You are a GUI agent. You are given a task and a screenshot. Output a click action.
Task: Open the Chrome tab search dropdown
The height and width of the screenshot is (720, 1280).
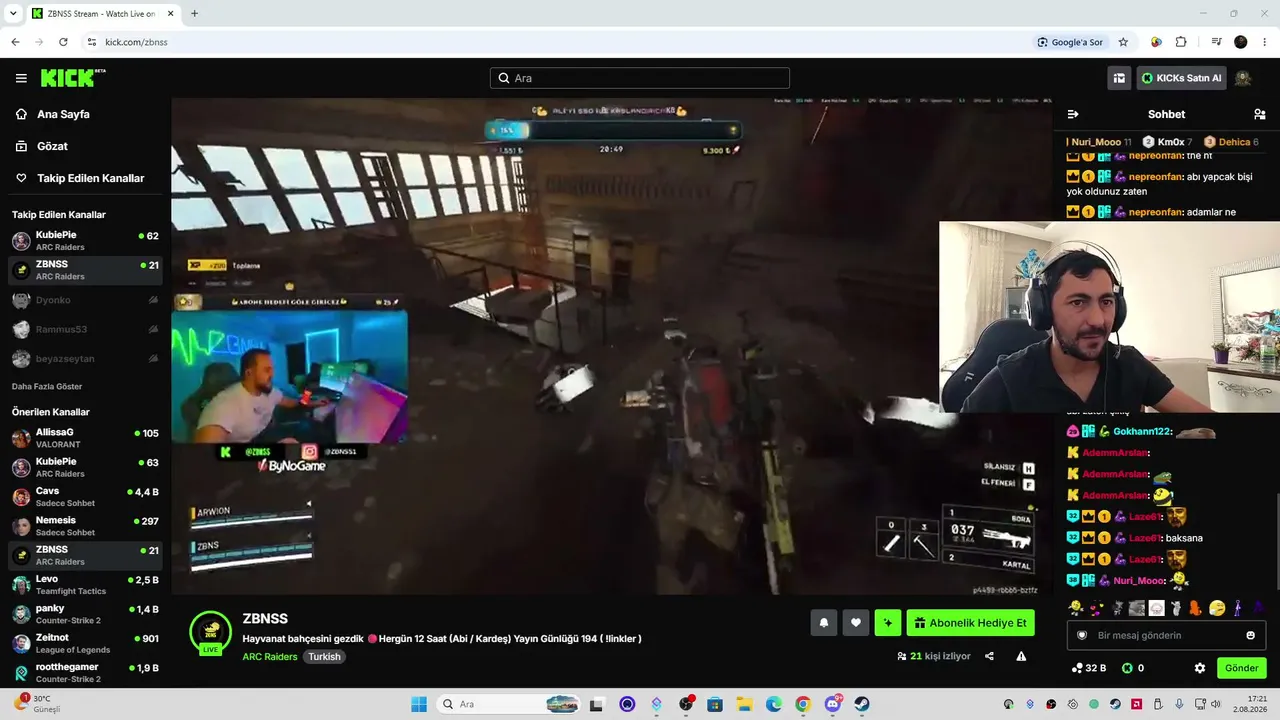[13, 14]
